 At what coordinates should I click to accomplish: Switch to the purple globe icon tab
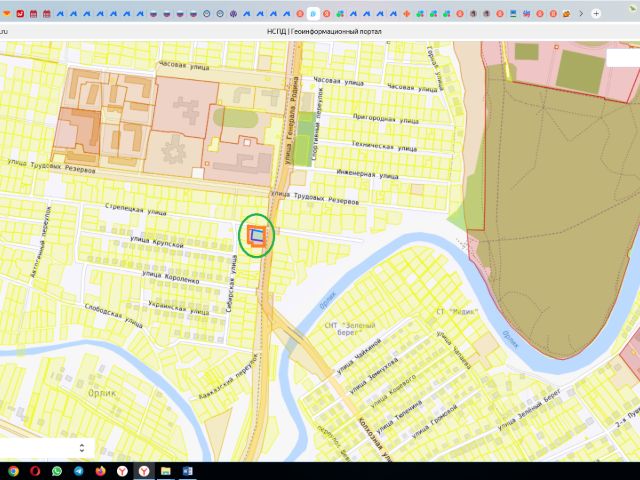click(x=233, y=13)
